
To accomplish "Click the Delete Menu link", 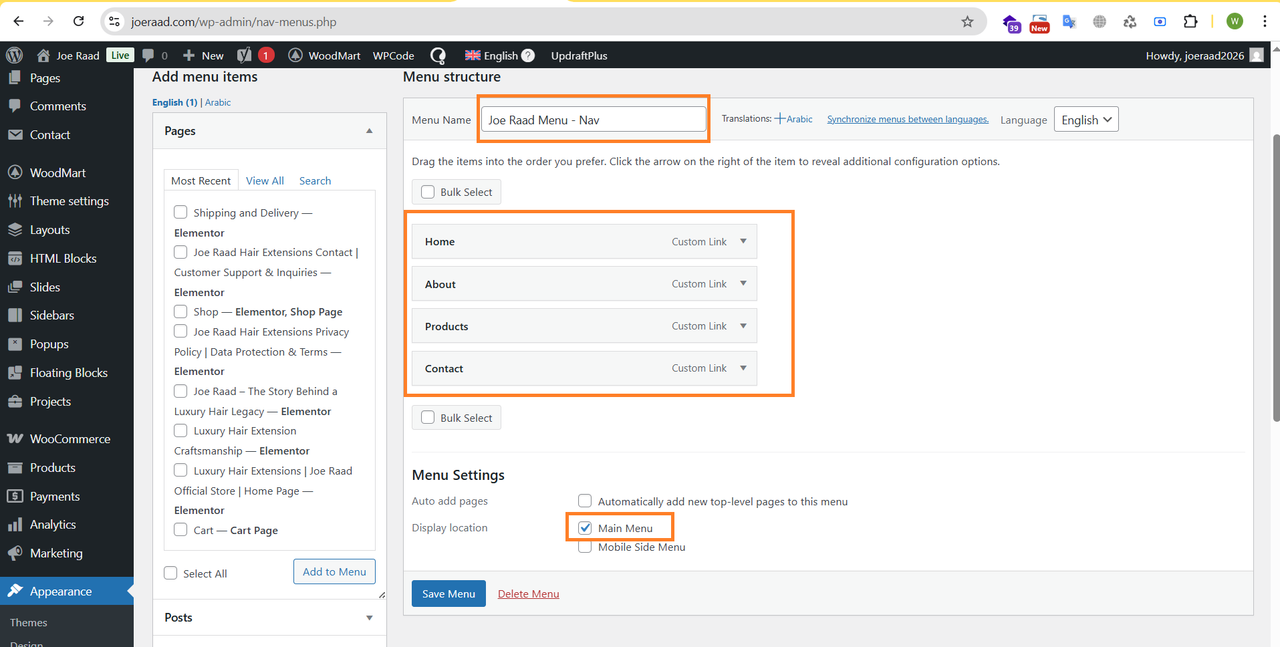I will [x=529, y=594].
